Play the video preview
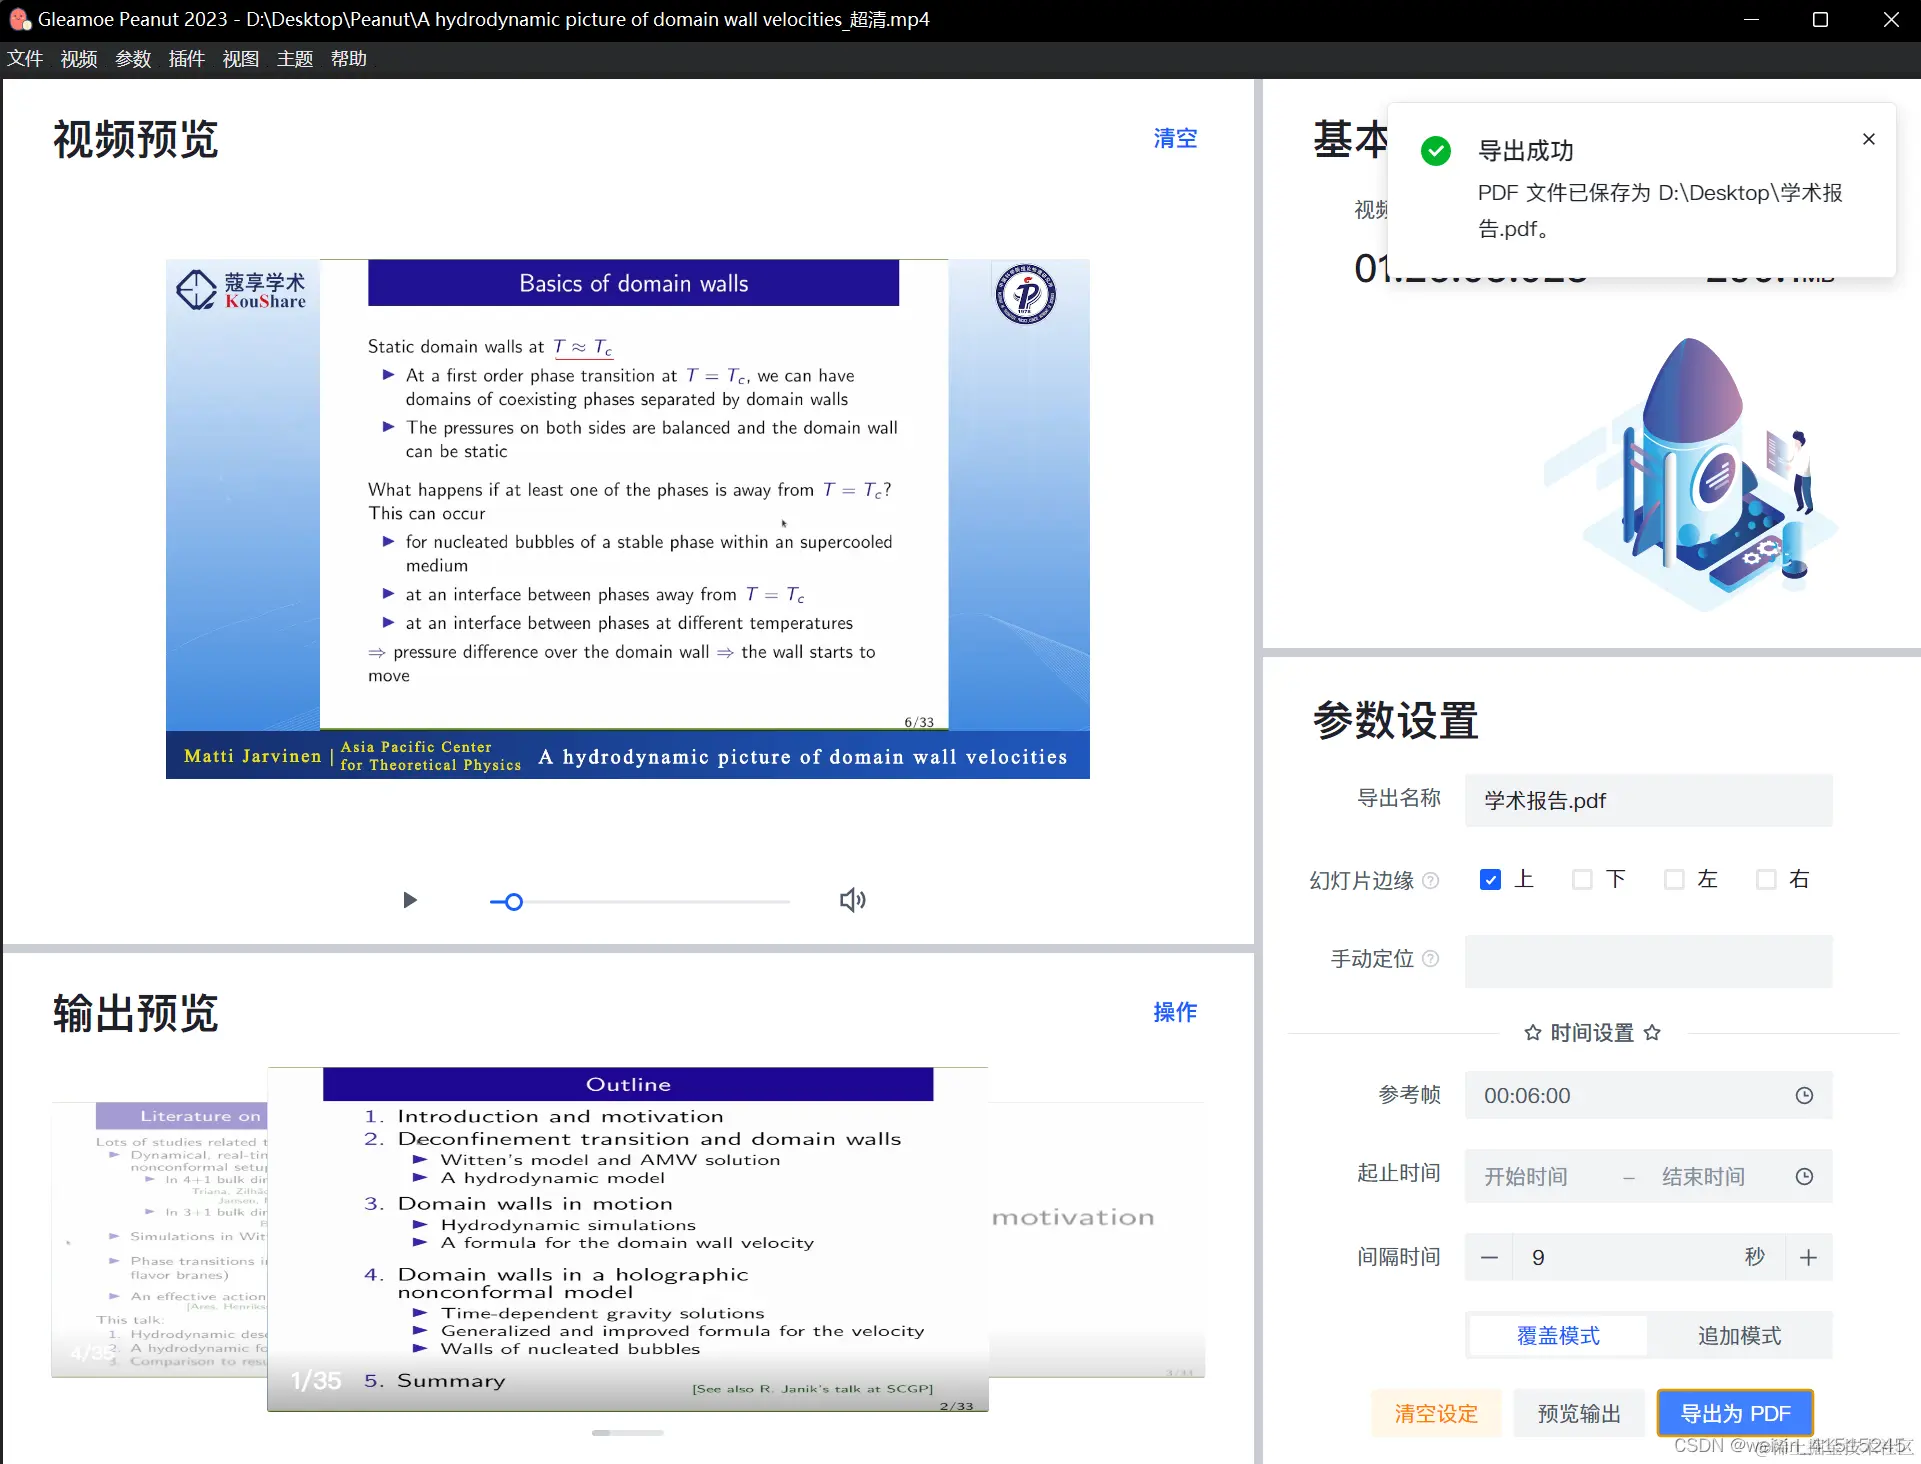The image size is (1921, 1464). pyautogui.click(x=409, y=900)
